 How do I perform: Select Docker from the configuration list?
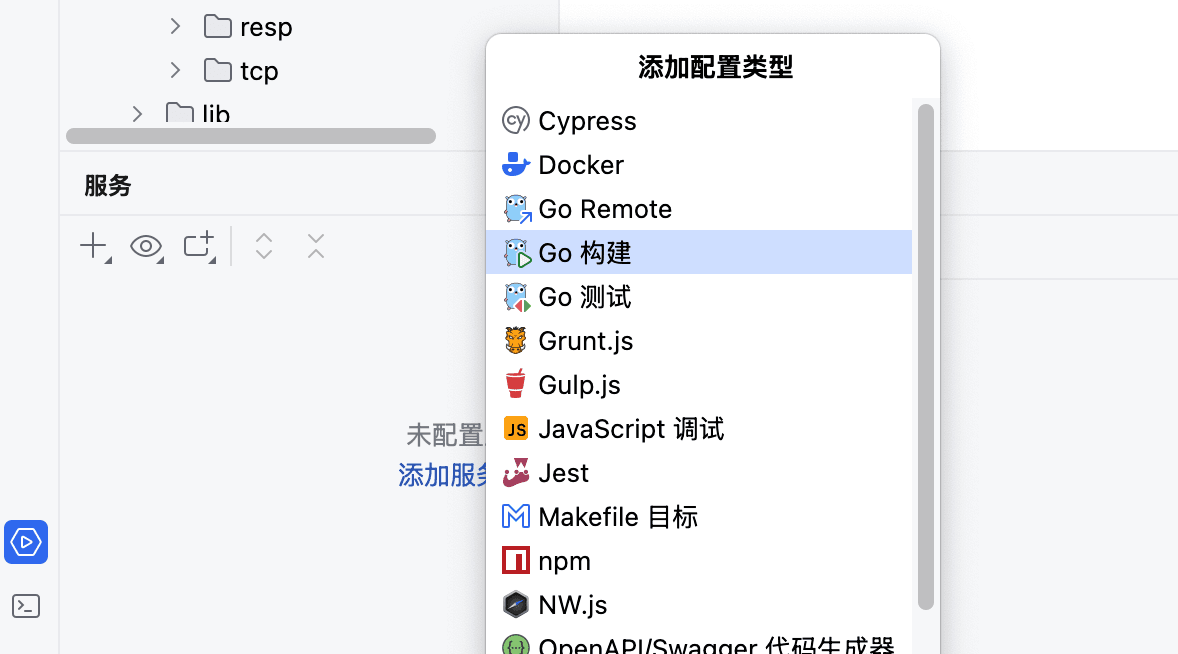click(581, 164)
